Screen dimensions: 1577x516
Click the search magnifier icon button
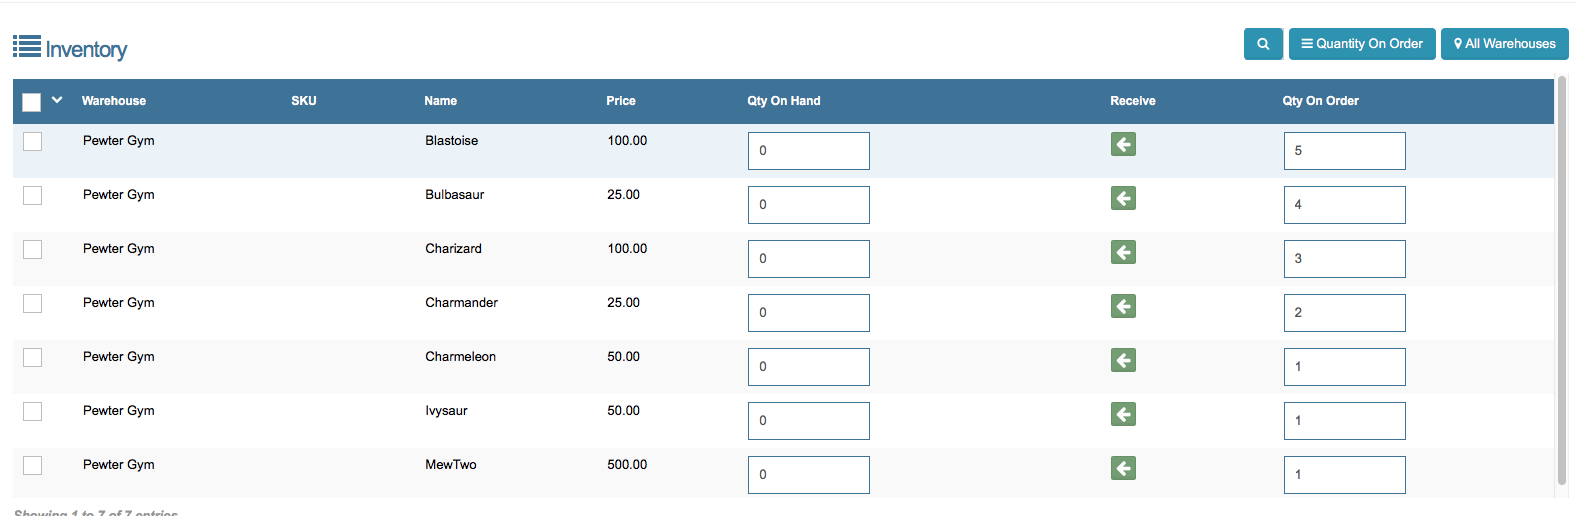click(1263, 44)
